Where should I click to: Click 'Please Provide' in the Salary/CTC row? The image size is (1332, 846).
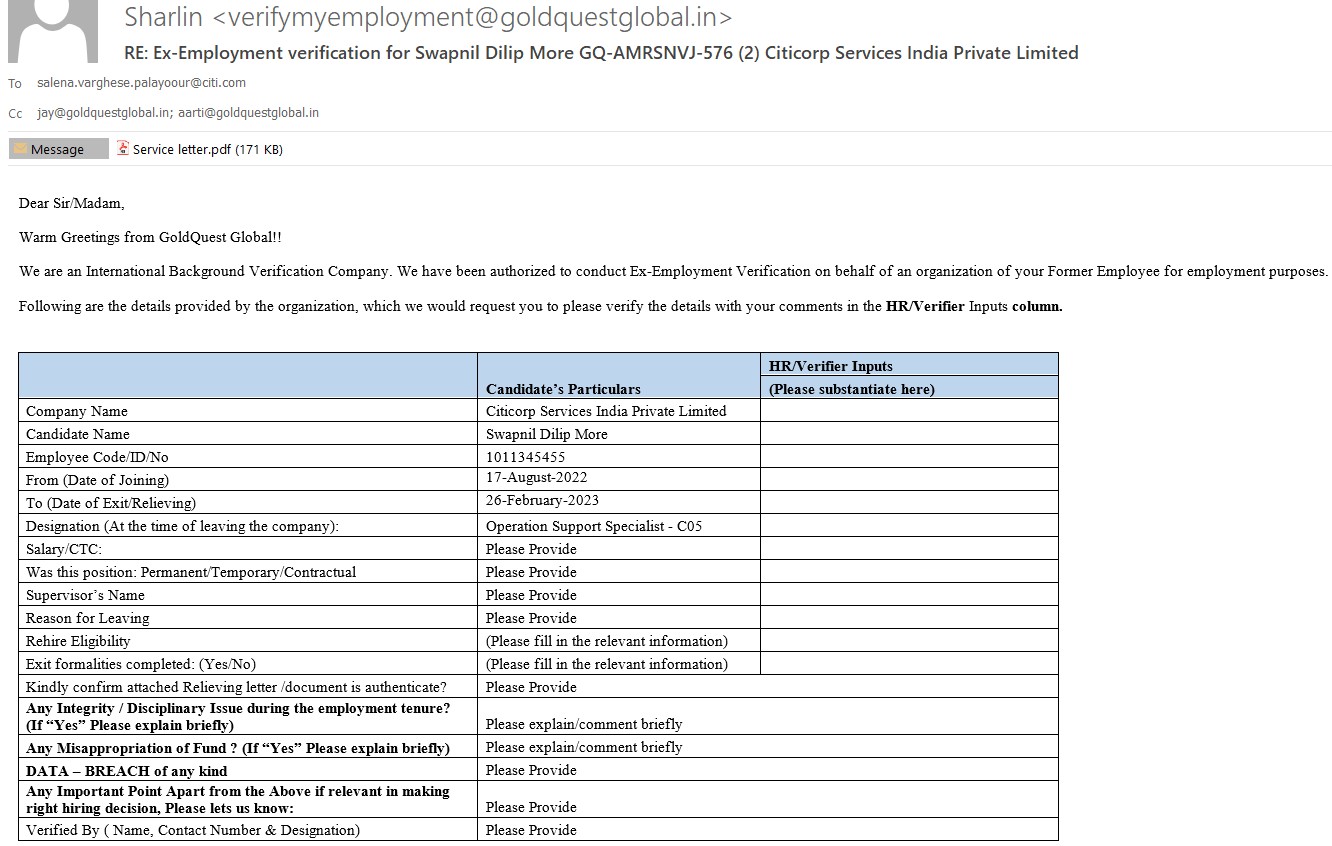(531, 549)
